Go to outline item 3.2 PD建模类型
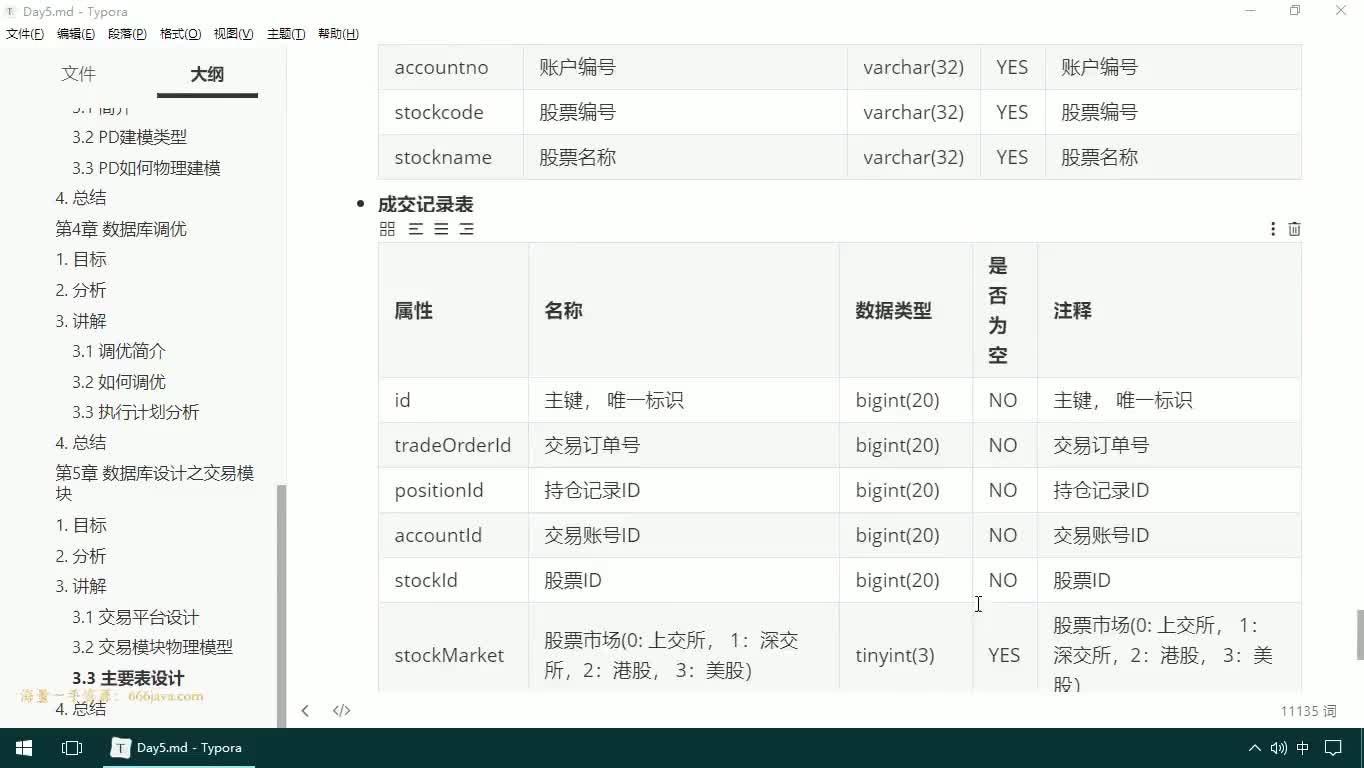 pos(129,137)
